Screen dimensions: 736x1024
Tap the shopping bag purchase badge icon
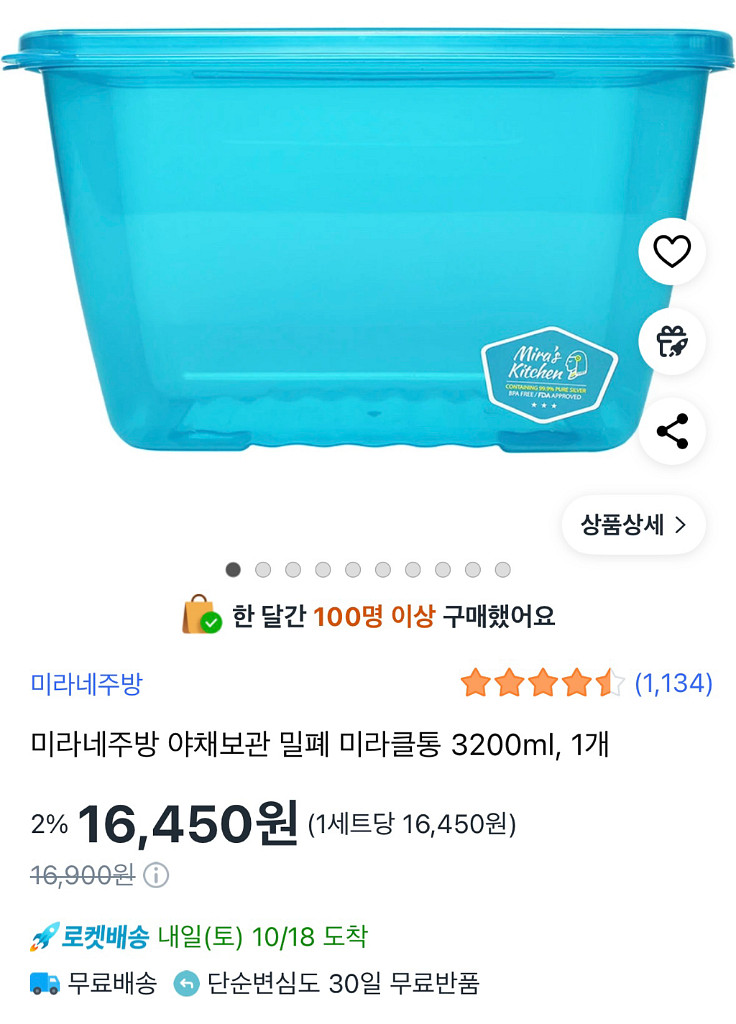point(201,615)
